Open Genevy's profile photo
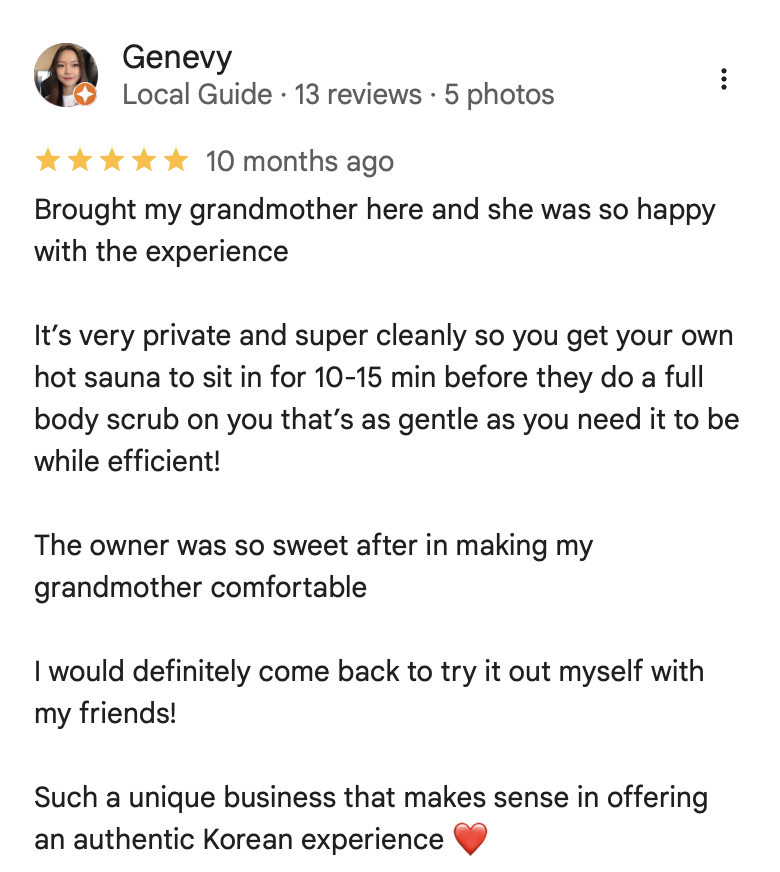Screen dimensions: 780x872 click(x=65, y=75)
